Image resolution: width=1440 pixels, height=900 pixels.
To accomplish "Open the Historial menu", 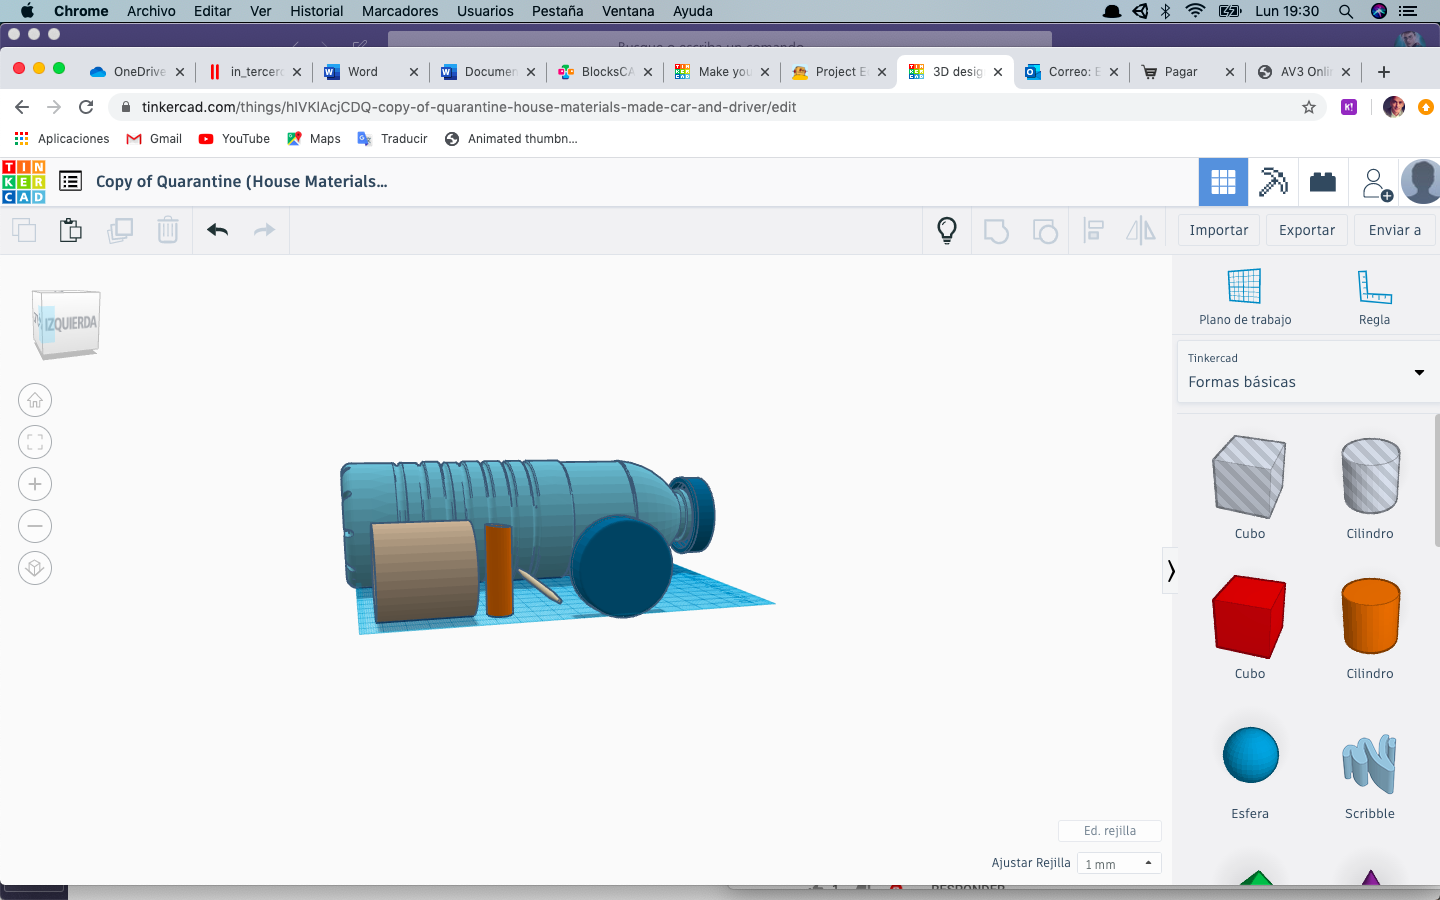I will pos(316,11).
